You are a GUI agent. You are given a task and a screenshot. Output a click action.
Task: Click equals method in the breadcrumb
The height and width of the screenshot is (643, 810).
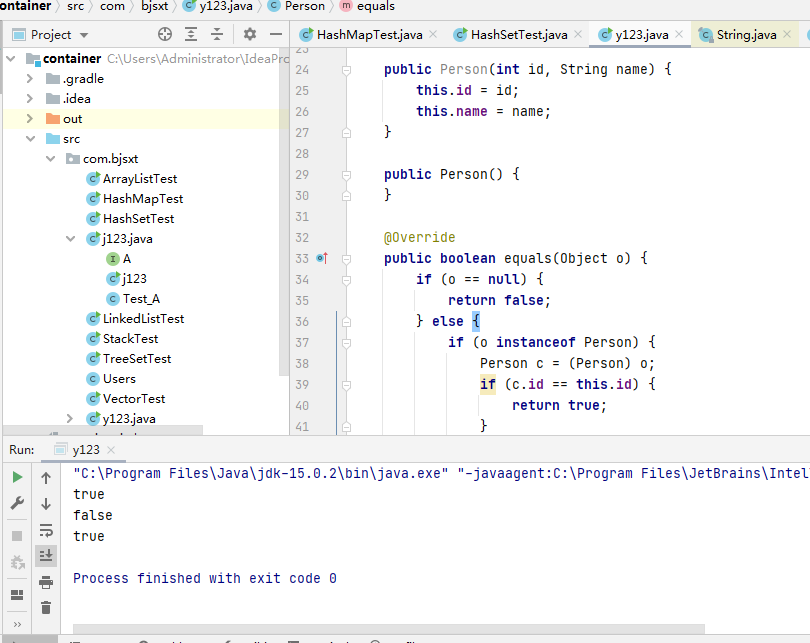point(368,6)
